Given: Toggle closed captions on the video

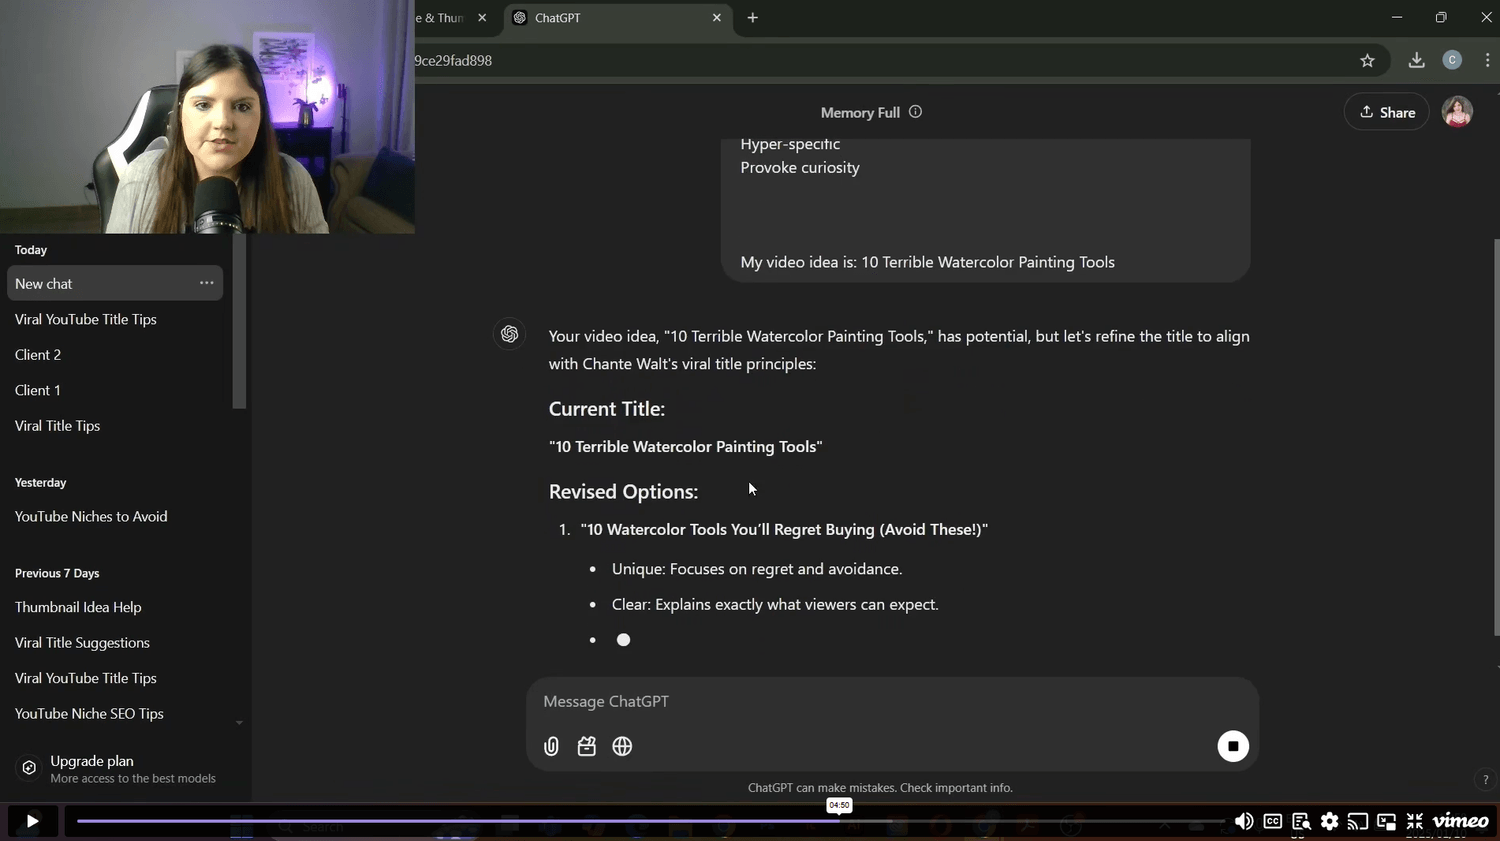Looking at the screenshot, I should pos(1272,821).
